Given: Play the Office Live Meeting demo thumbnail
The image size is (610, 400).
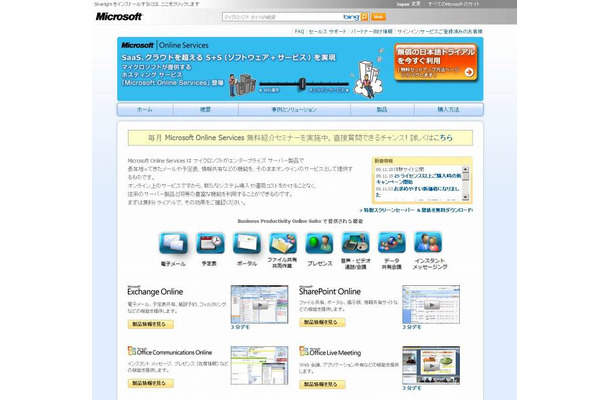Looking at the screenshot, I should point(431,365).
